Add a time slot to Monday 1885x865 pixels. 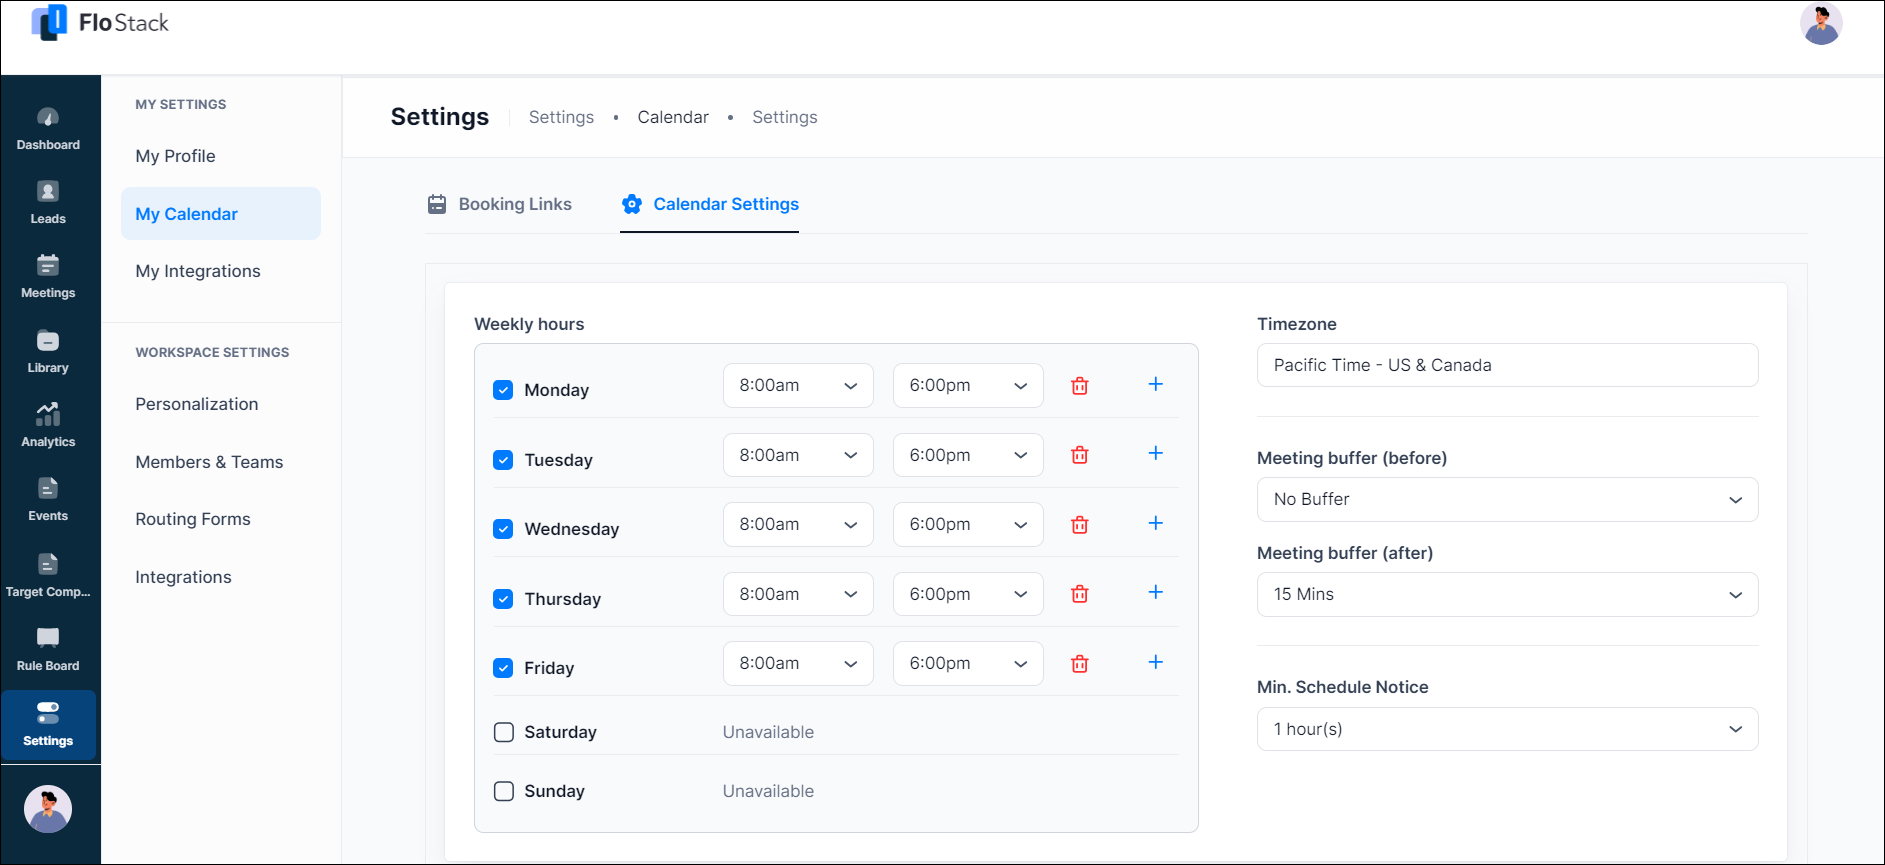1156,384
